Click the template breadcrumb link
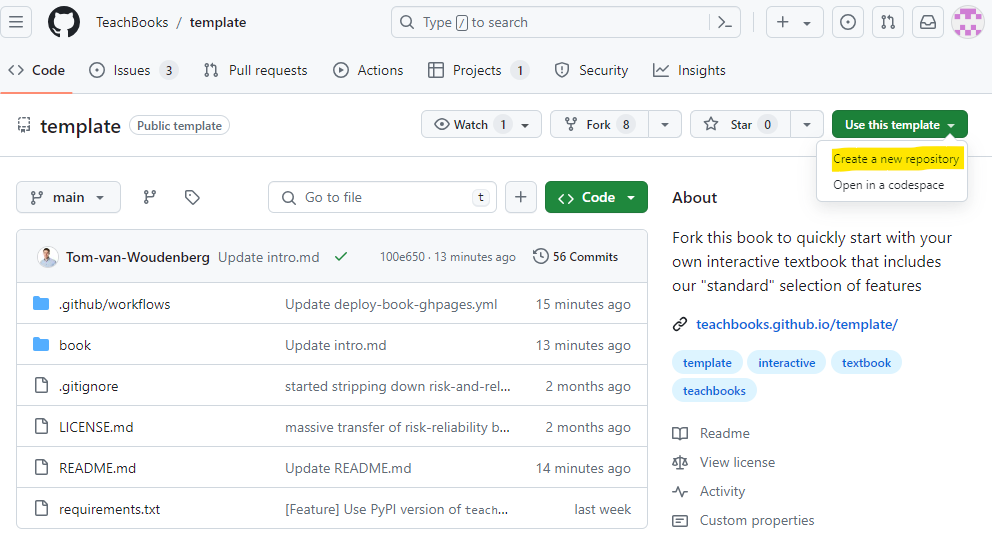 pyautogui.click(x=218, y=22)
